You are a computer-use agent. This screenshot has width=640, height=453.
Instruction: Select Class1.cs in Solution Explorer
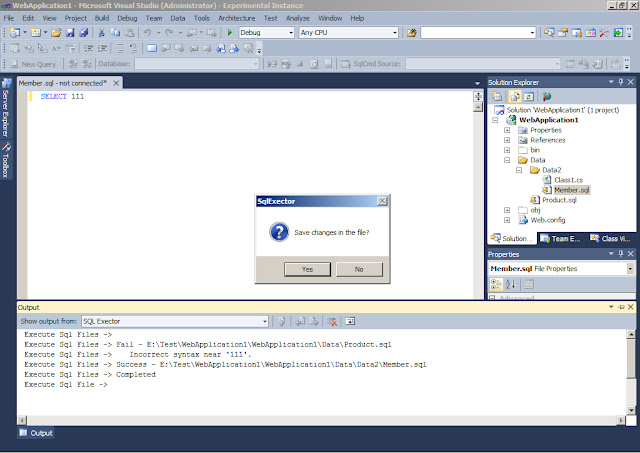point(569,180)
